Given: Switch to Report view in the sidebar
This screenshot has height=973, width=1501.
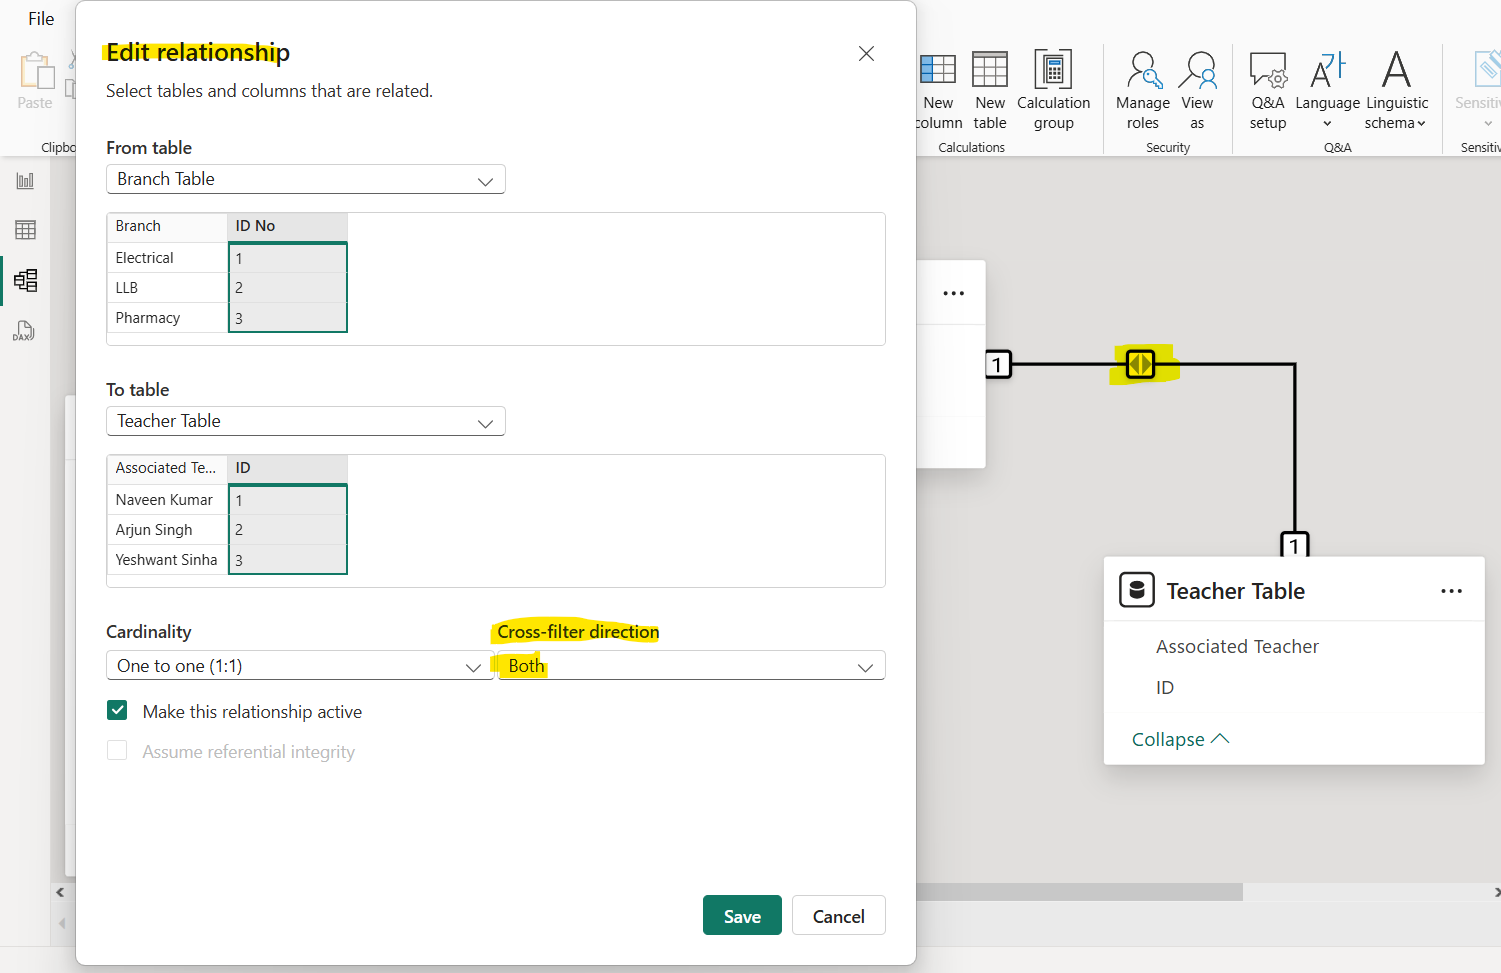Looking at the screenshot, I should pyautogui.click(x=25, y=180).
